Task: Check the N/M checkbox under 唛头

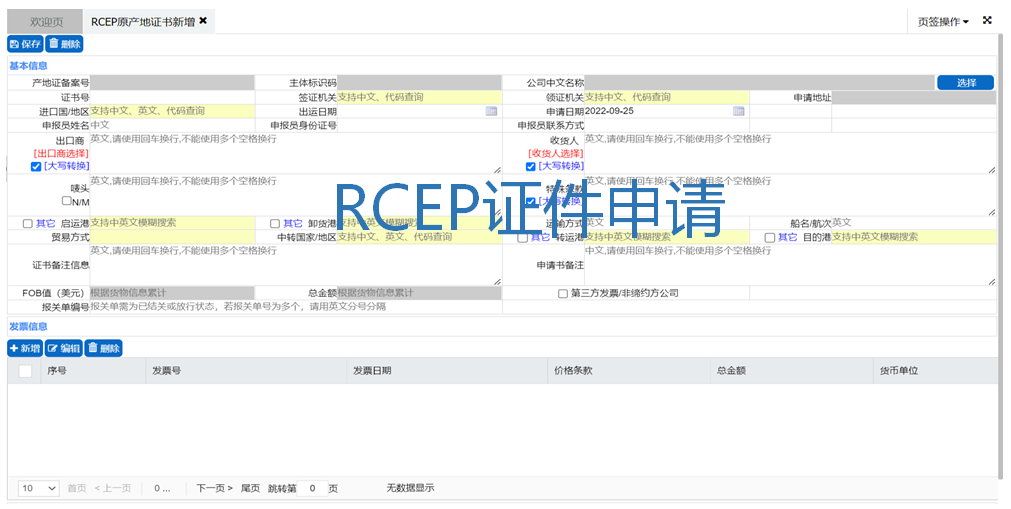Action: (x=66, y=201)
